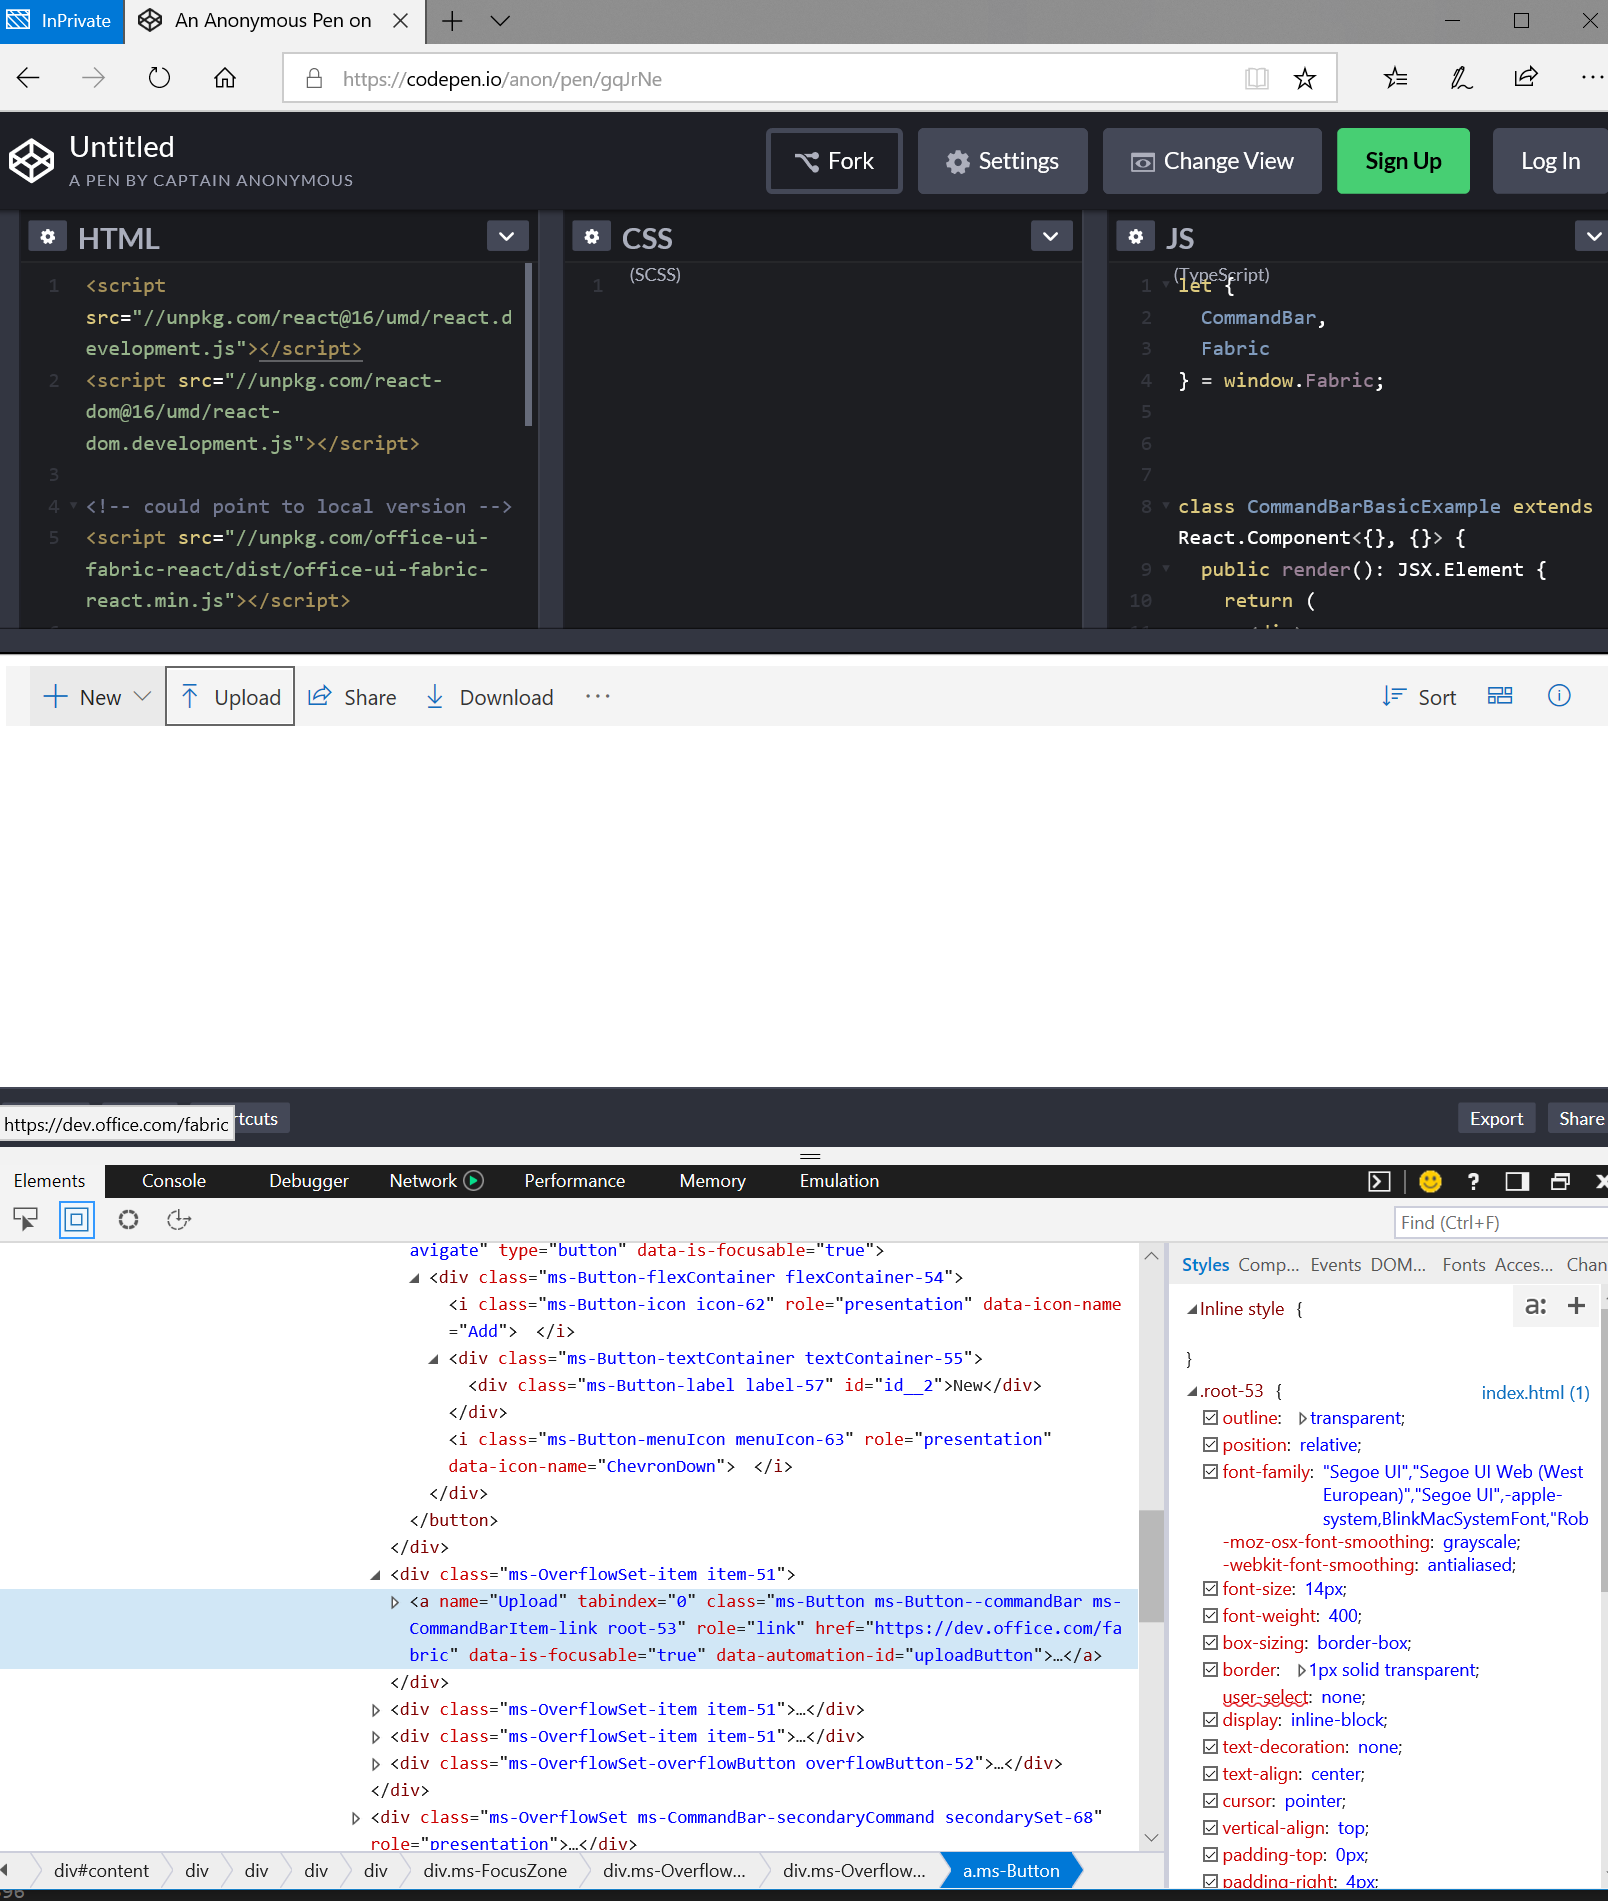Open the Fonts tab in Styles pane
Screen dimensions: 1608x1901
pos(1463,1264)
